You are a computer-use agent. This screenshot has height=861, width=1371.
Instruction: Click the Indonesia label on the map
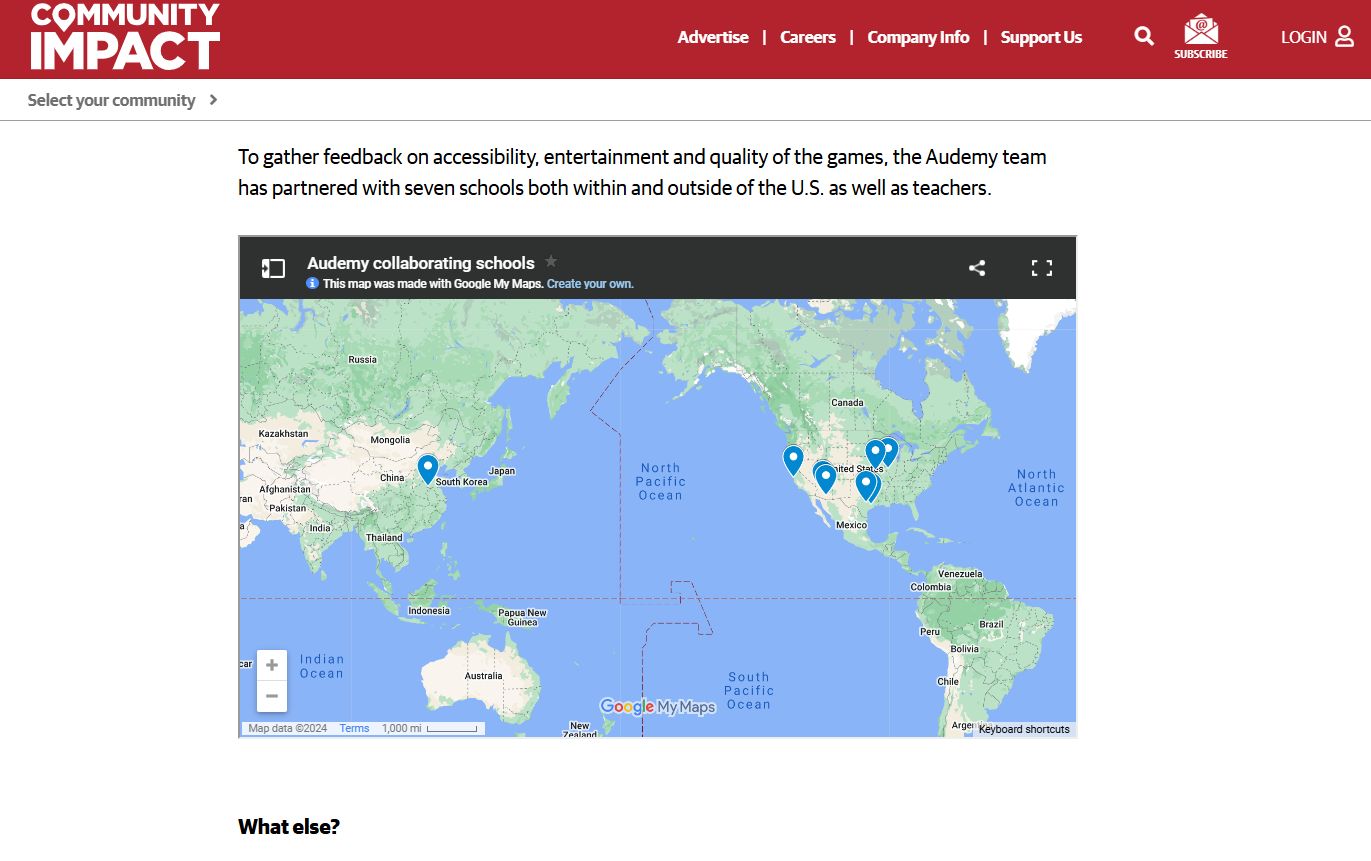(429, 611)
